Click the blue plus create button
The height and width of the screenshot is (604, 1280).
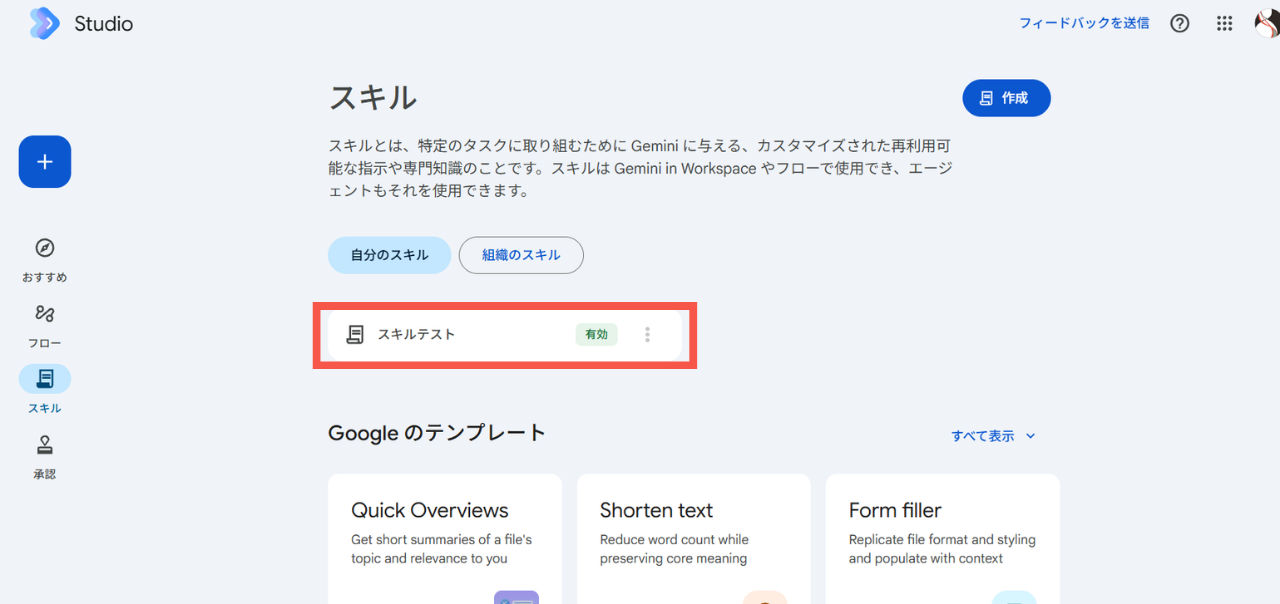click(x=45, y=162)
